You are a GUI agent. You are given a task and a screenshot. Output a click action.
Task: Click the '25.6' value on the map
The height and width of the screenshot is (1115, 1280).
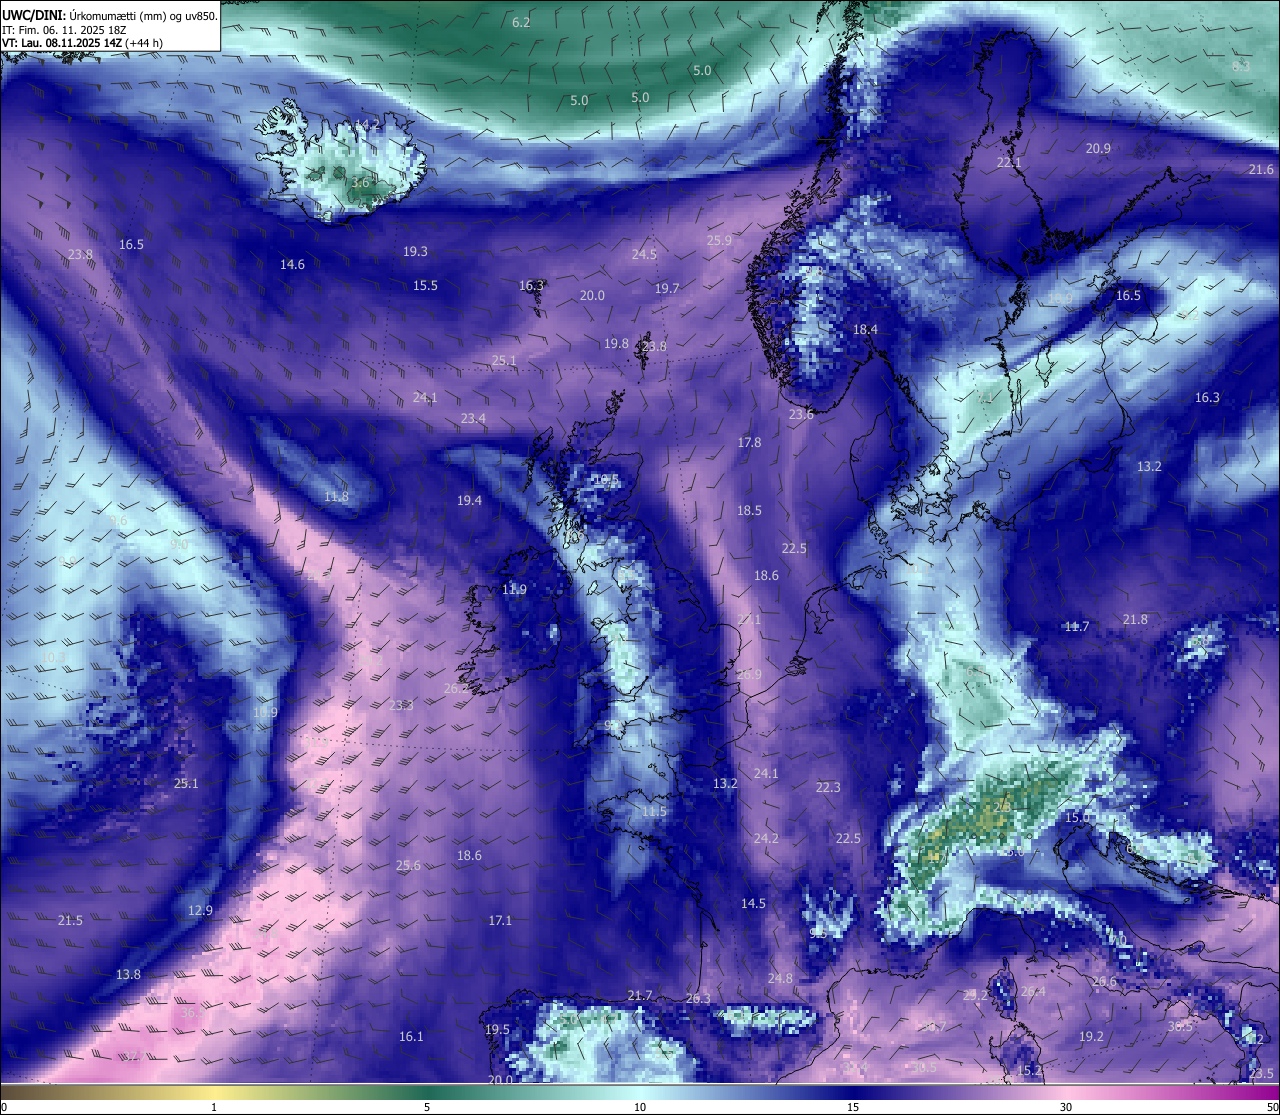(408, 865)
